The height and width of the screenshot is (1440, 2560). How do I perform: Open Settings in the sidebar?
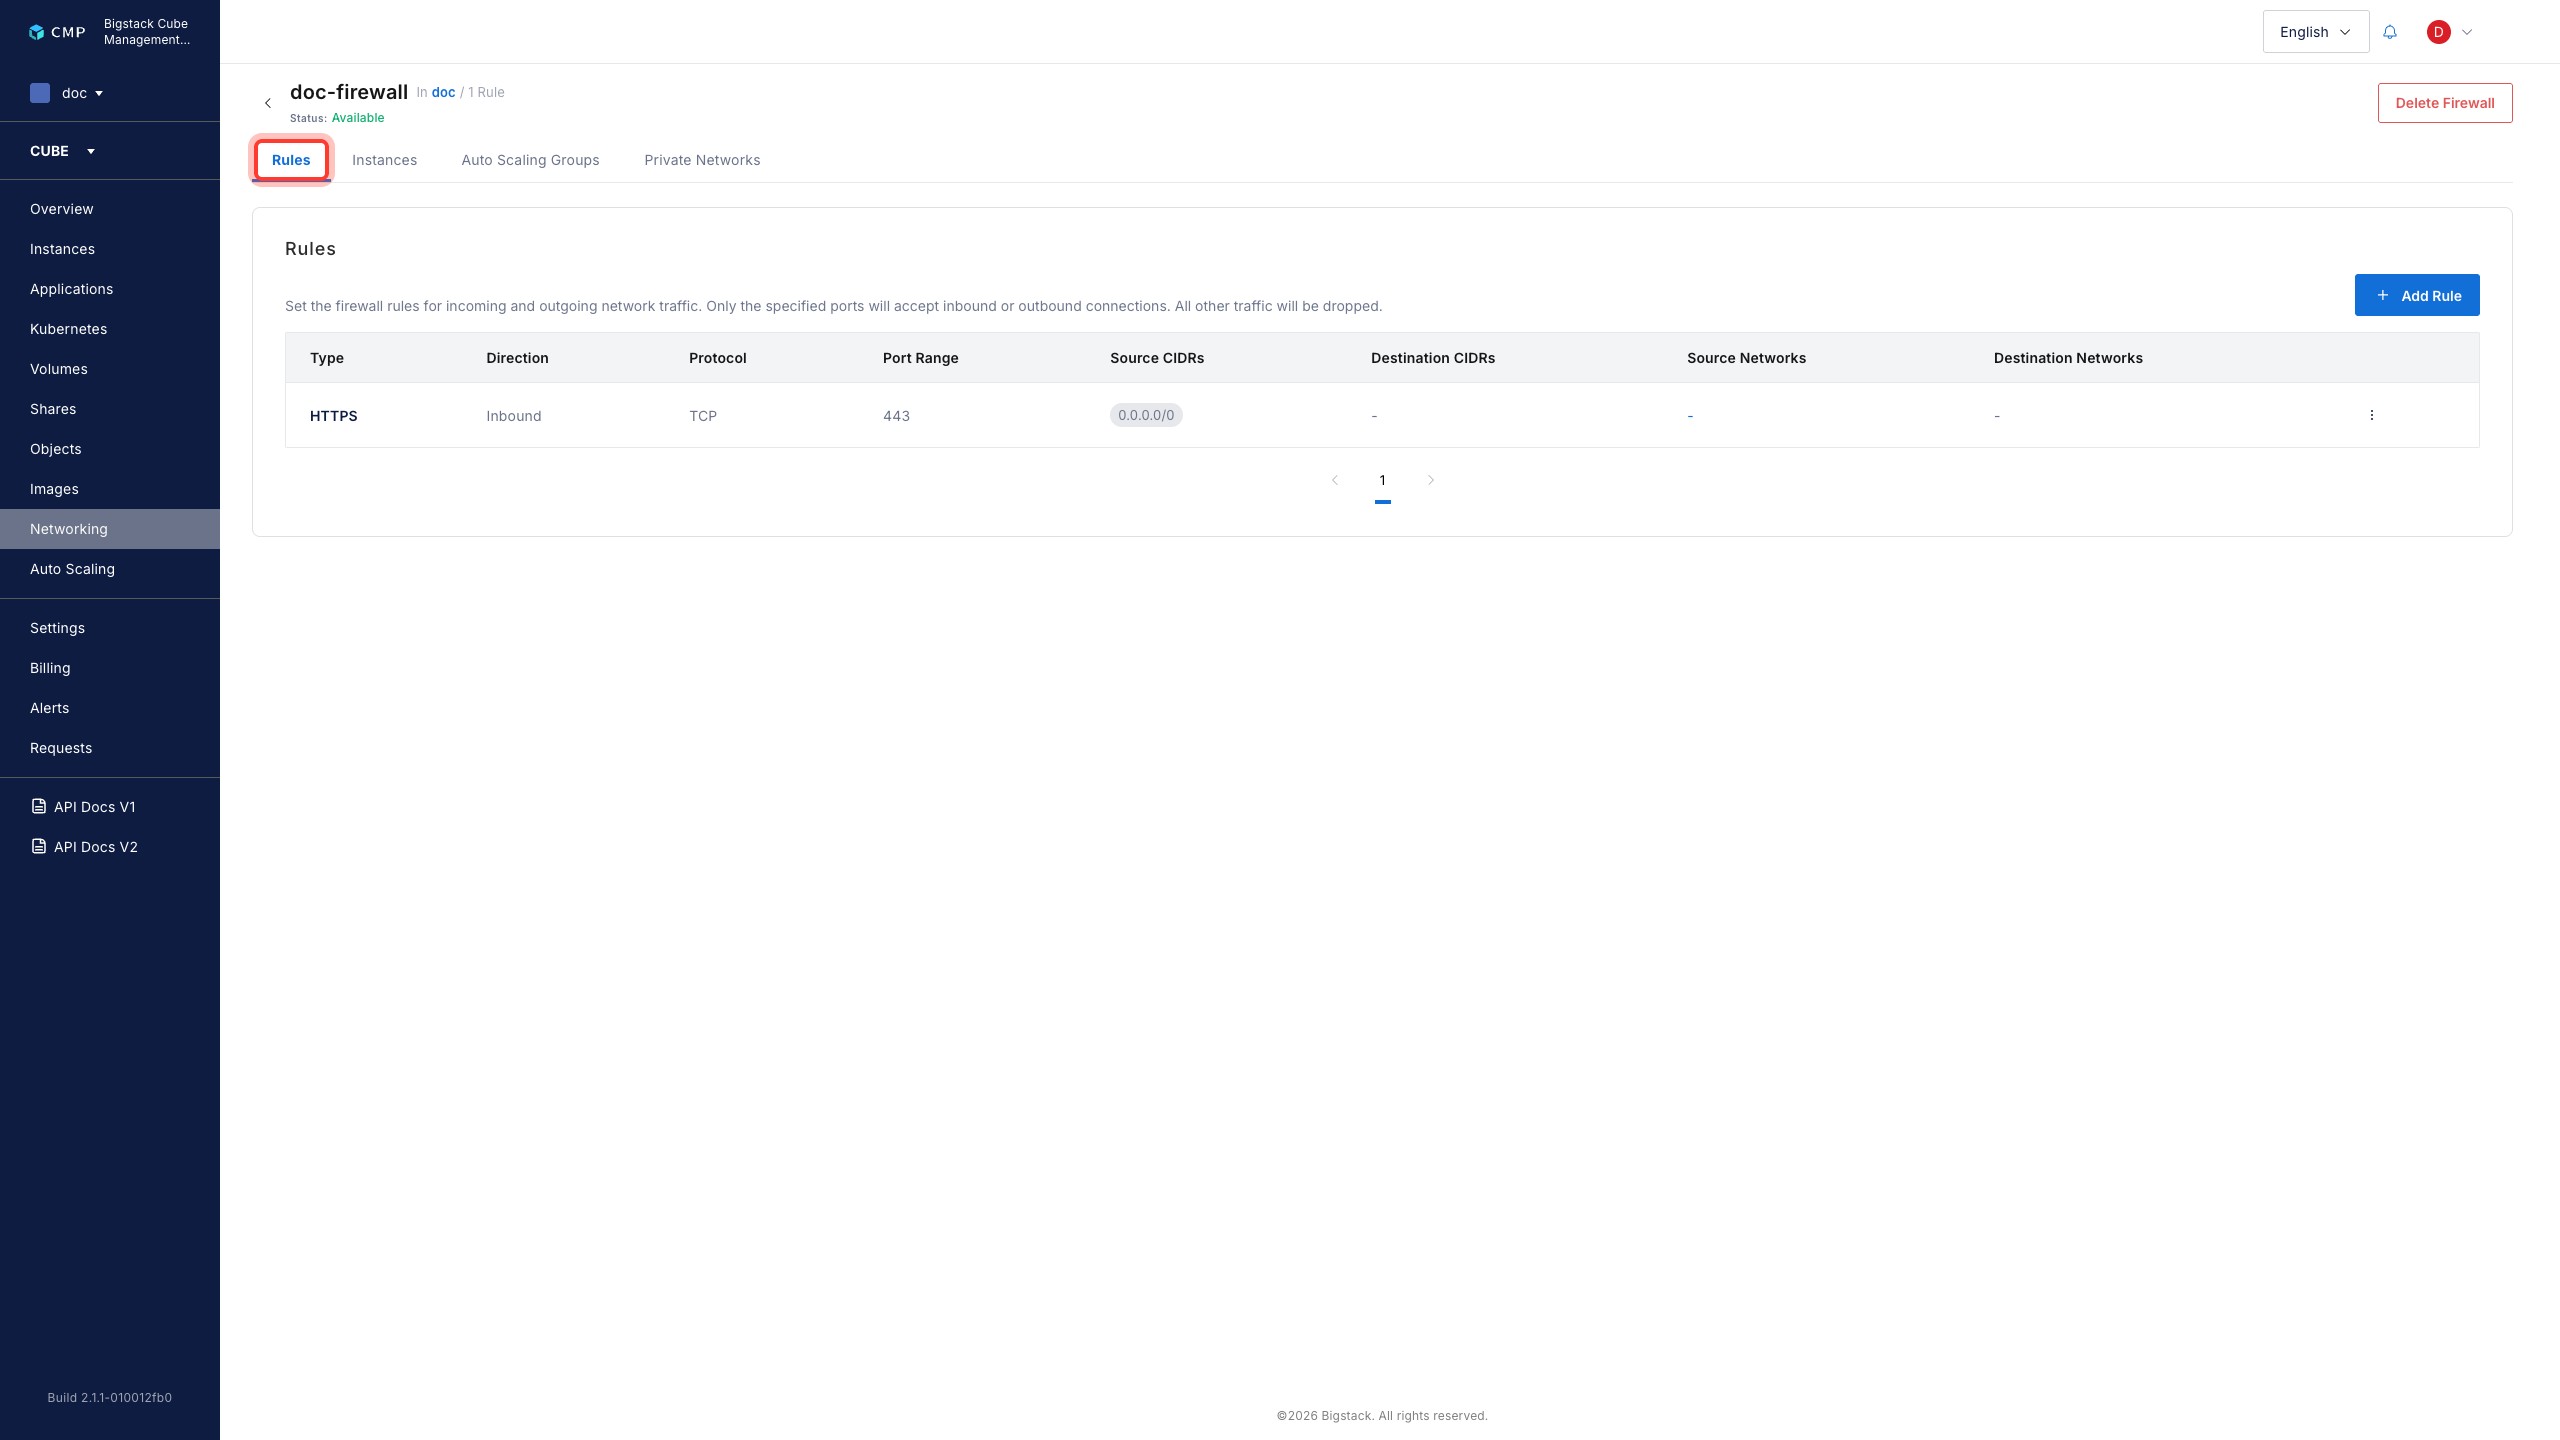point(110,628)
